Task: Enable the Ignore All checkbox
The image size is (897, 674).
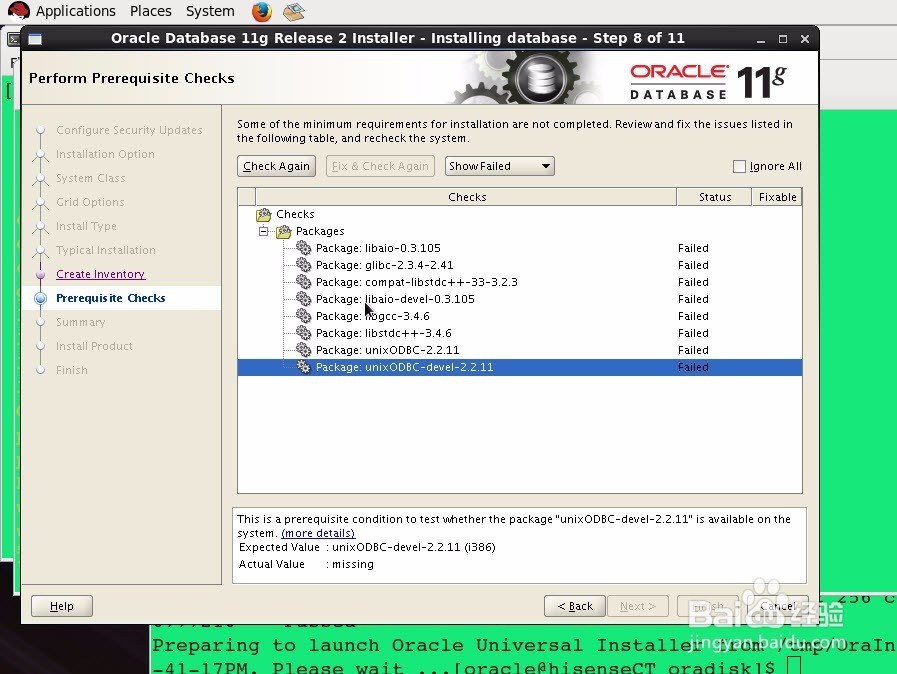Action: 739,166
